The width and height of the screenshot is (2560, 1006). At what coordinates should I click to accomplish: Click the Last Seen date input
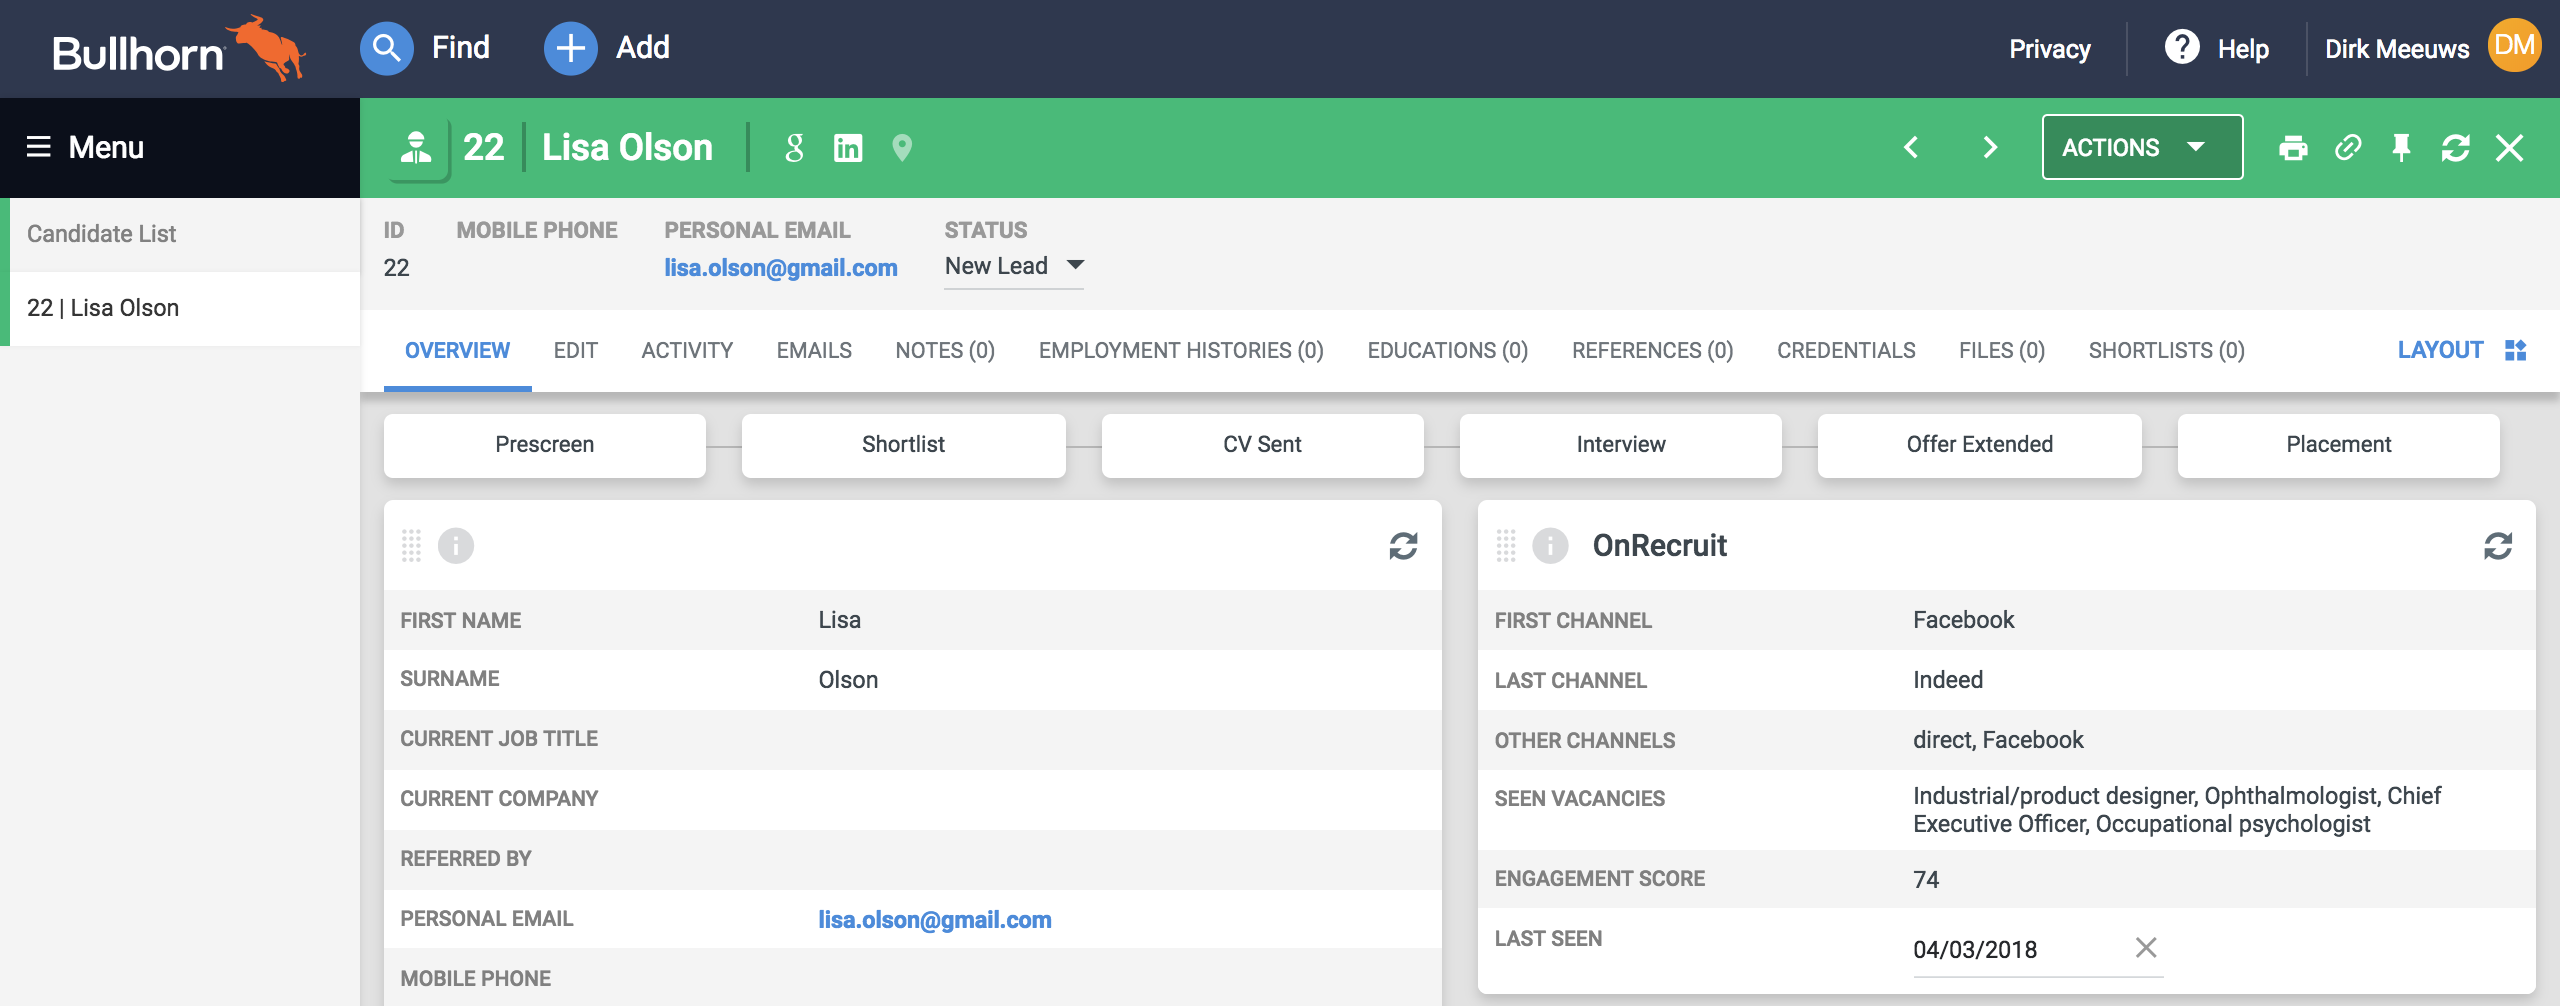[x=2010, y=950]
